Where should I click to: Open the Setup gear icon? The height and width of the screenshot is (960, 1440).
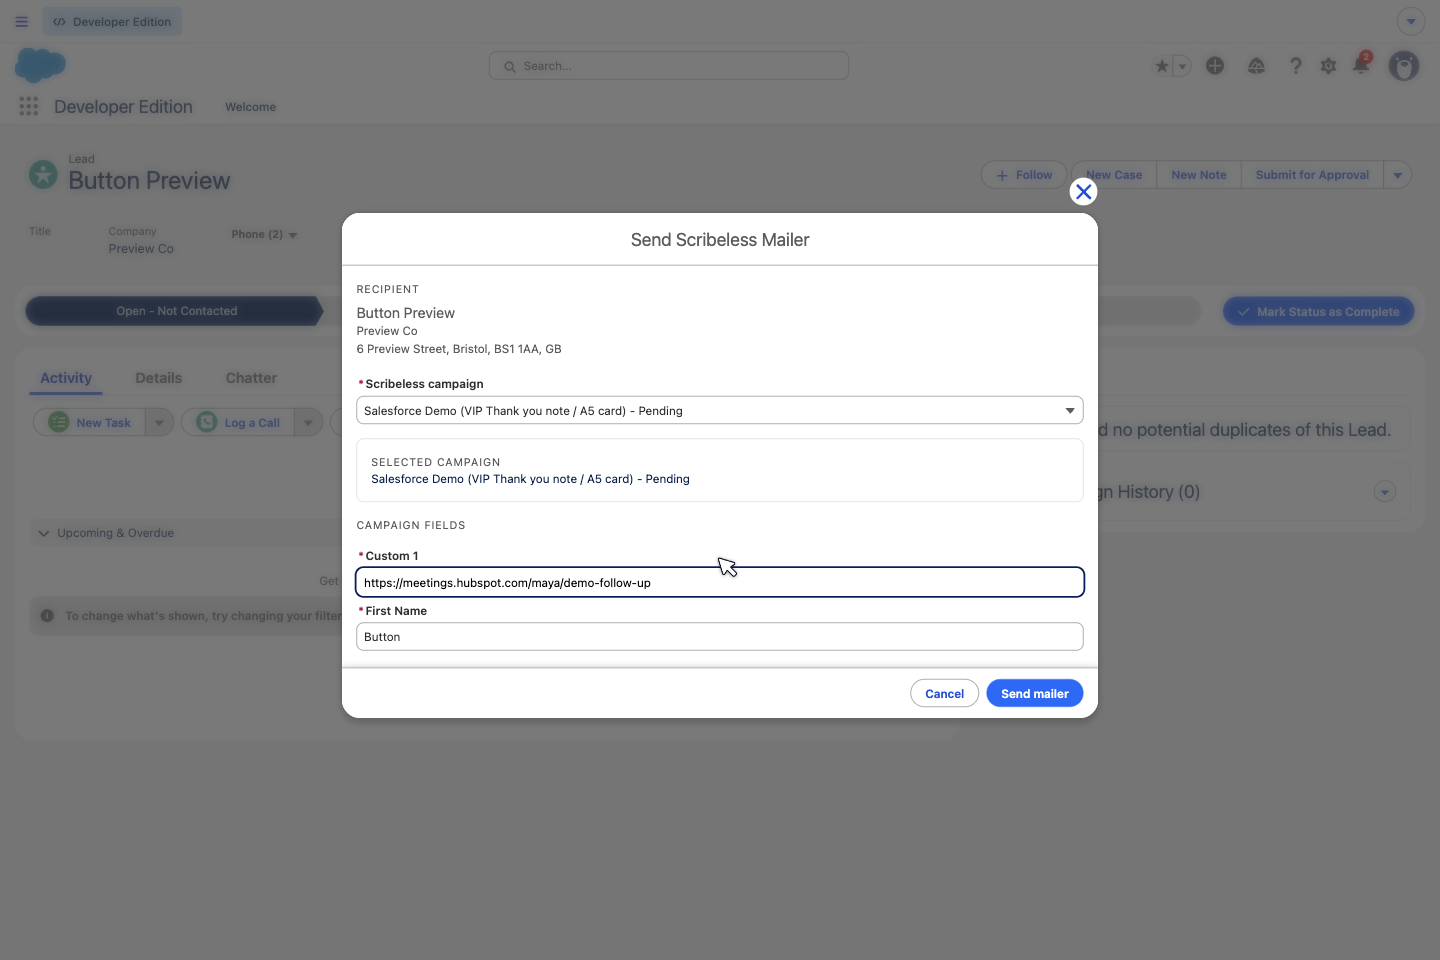[x=1328, y=65]
